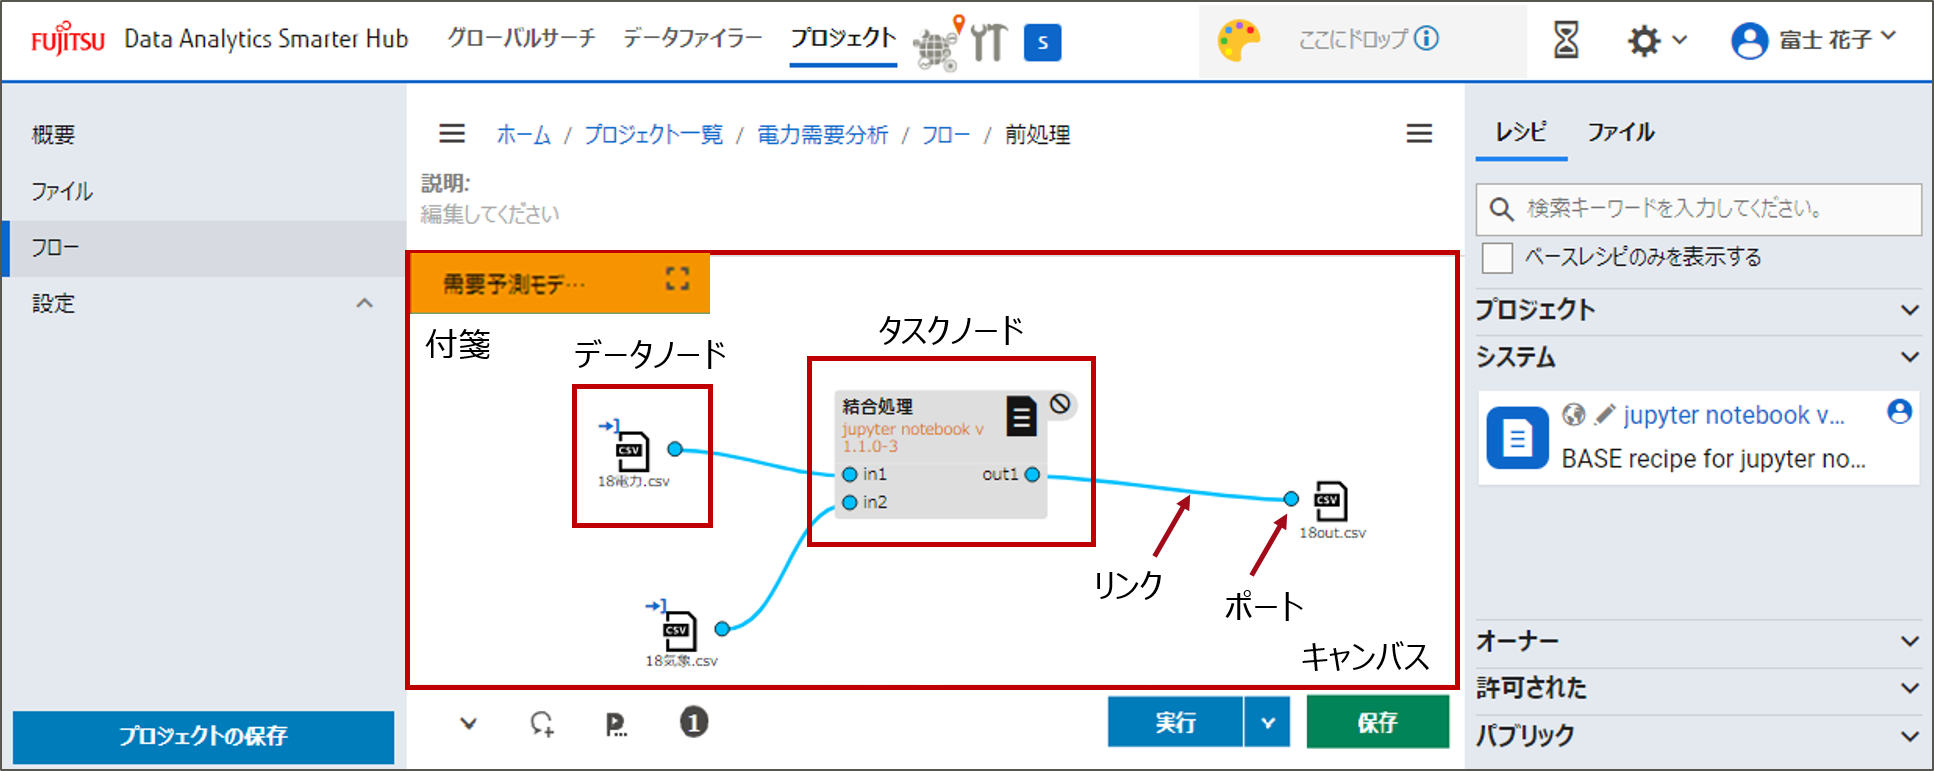Click the ここにドロップ drop area

pyautogui.click(x=1363, y=40)
